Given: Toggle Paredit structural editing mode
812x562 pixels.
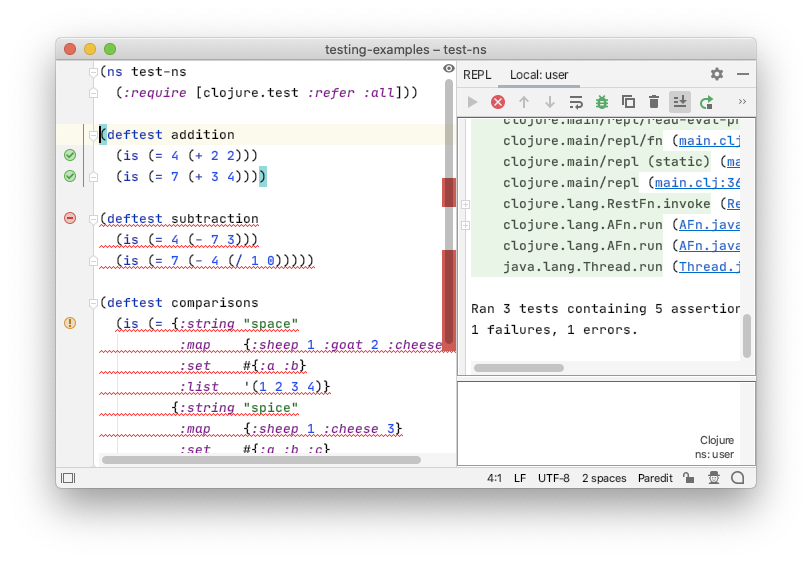Looking at the screenshot, I should click(x=655, y=478).
